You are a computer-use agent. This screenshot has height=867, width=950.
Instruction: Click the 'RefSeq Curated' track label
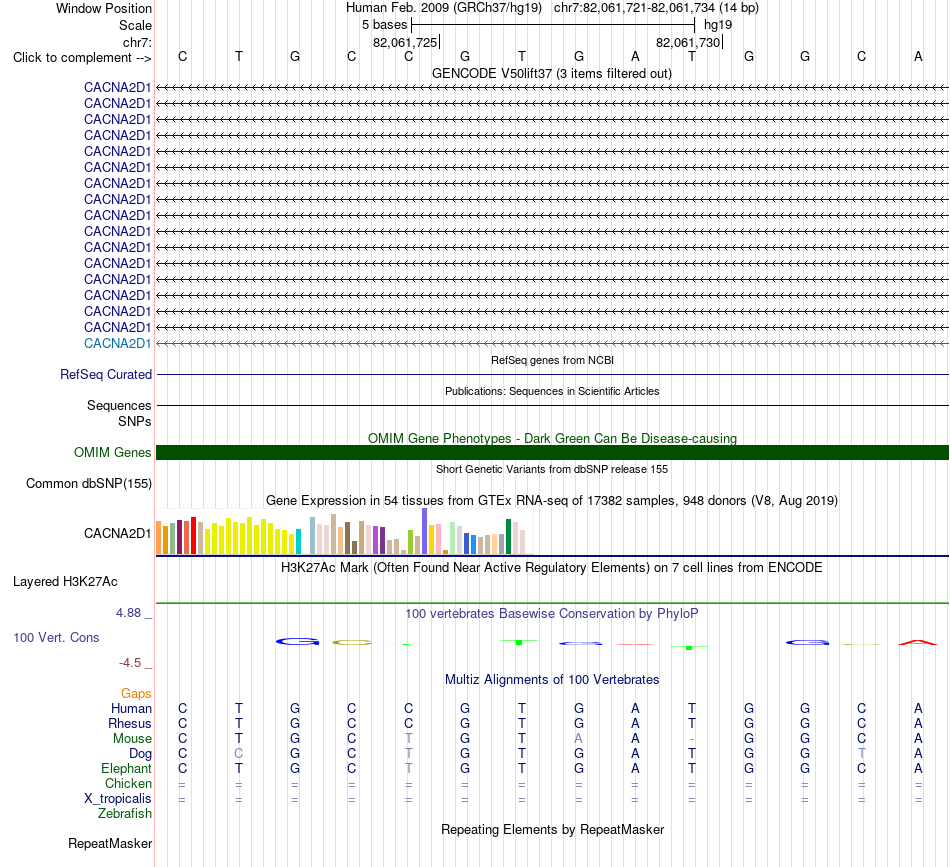(106, 374)
